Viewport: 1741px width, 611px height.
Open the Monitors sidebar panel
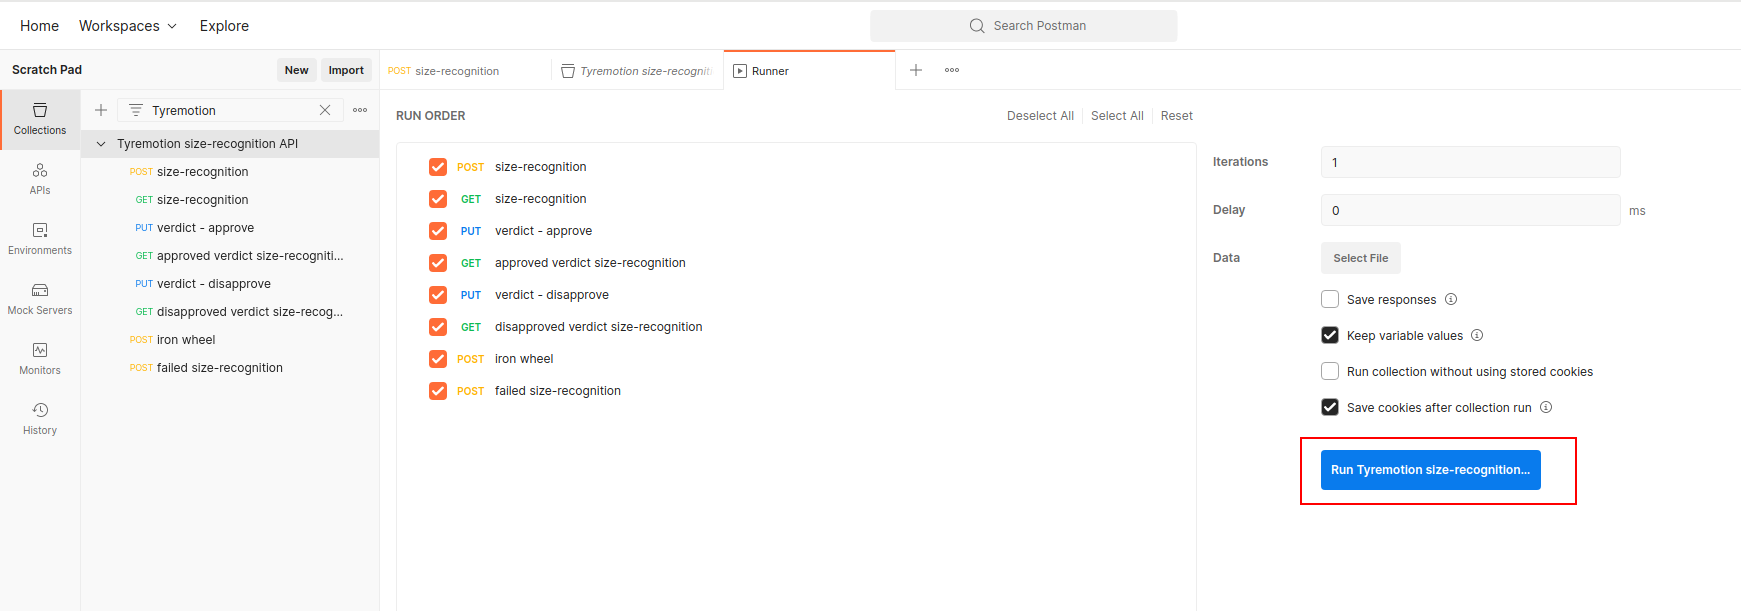point(40,359)
